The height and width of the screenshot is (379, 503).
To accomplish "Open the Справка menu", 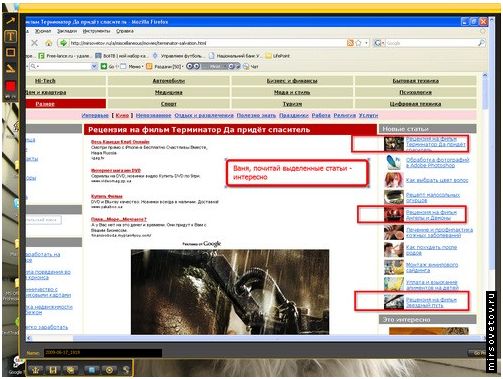I will (x=125, y=31).
